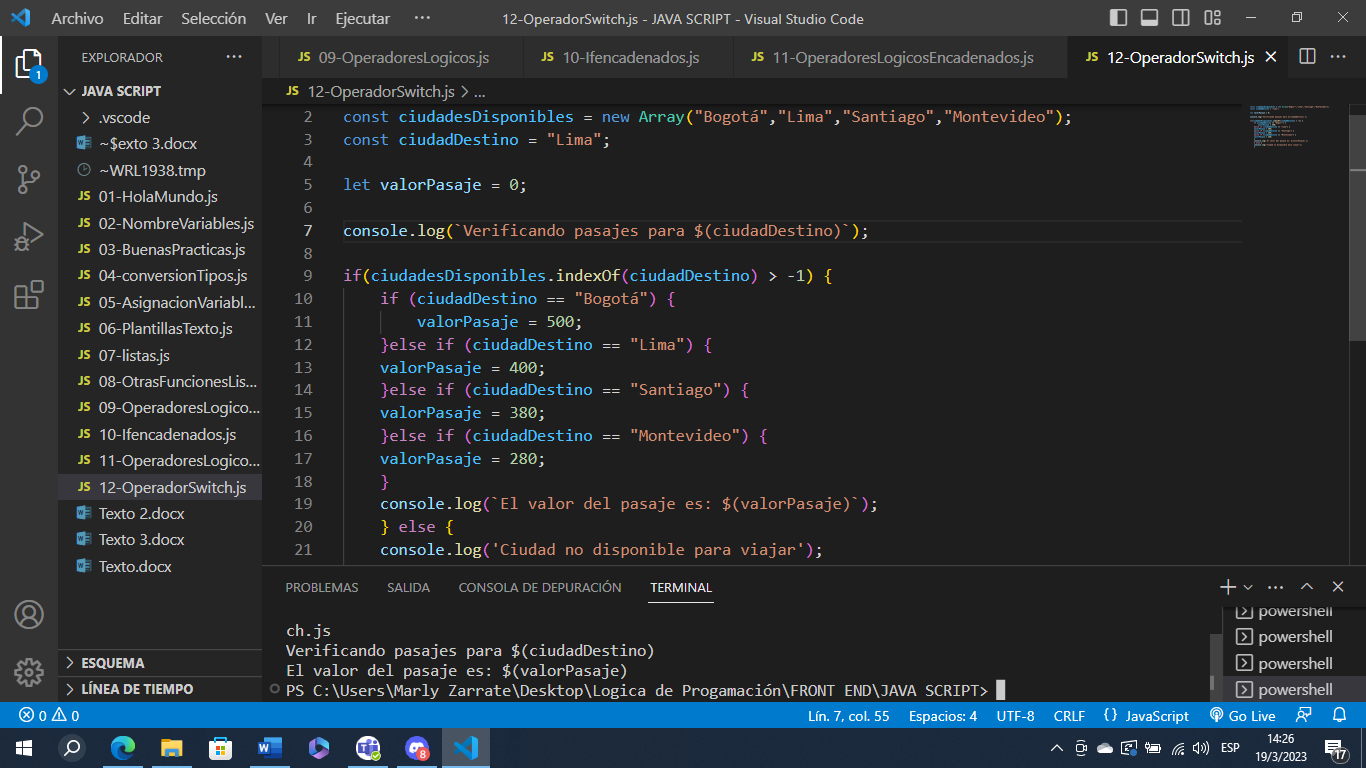
Task: Open Customize Layout icon
Action: click(1213, 18)
